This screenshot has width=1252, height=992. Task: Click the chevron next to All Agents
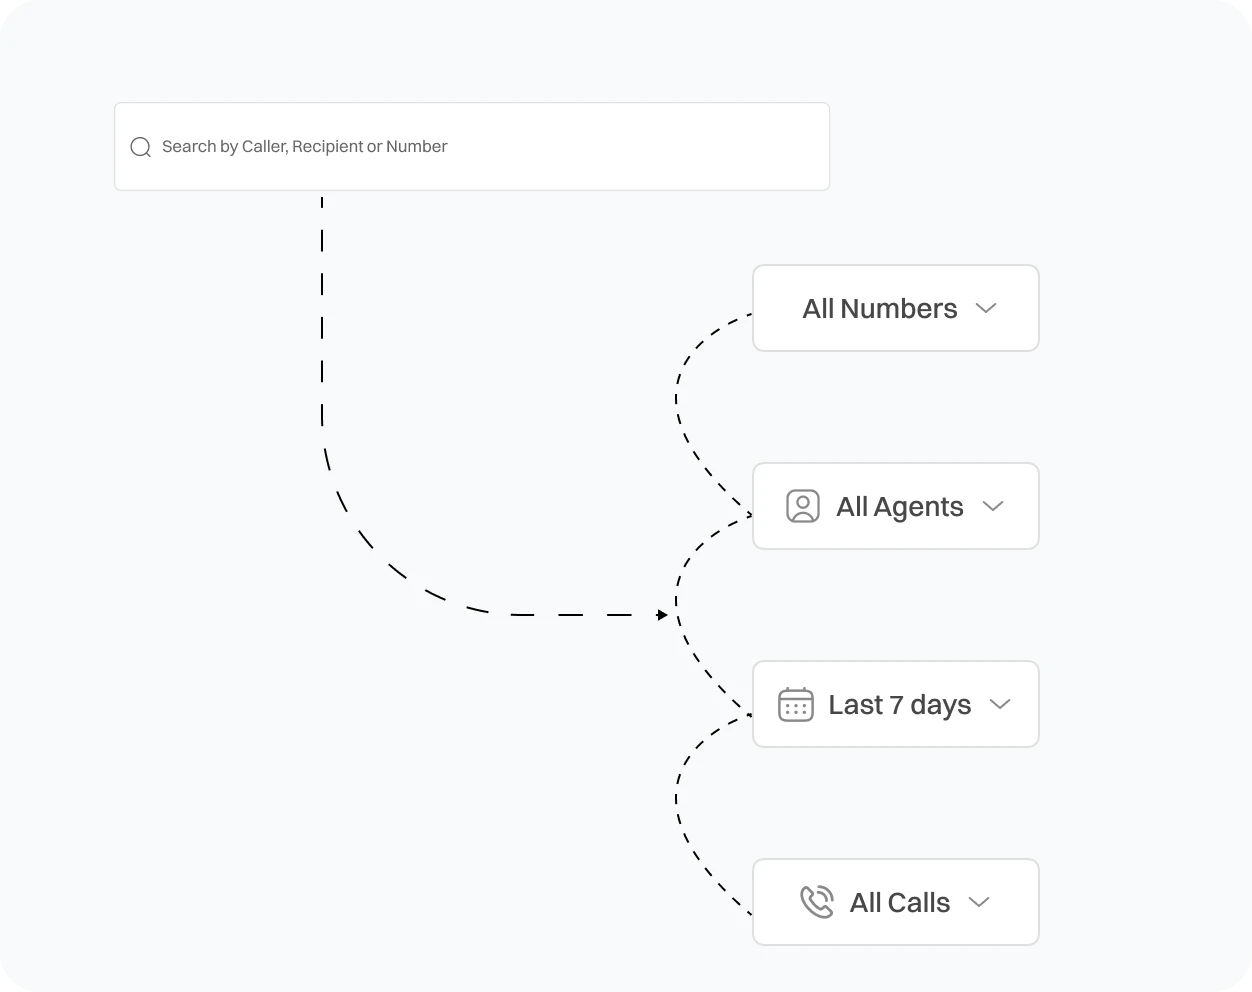tap(994, 506)
